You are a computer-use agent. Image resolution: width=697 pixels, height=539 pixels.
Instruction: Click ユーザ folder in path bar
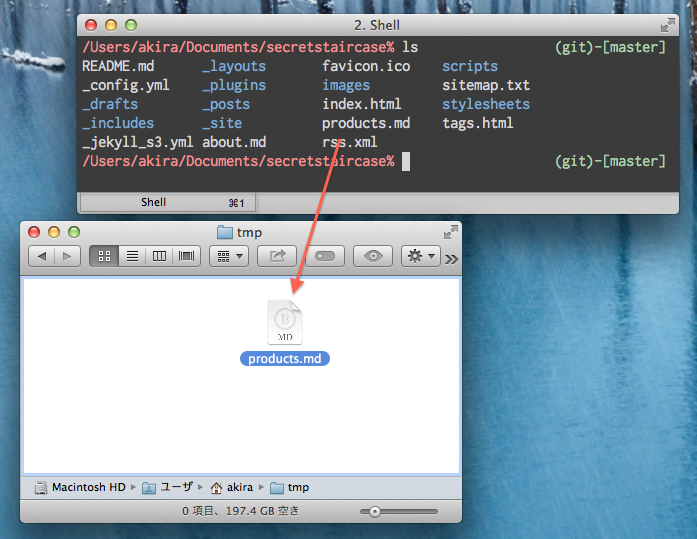point(168,487)
